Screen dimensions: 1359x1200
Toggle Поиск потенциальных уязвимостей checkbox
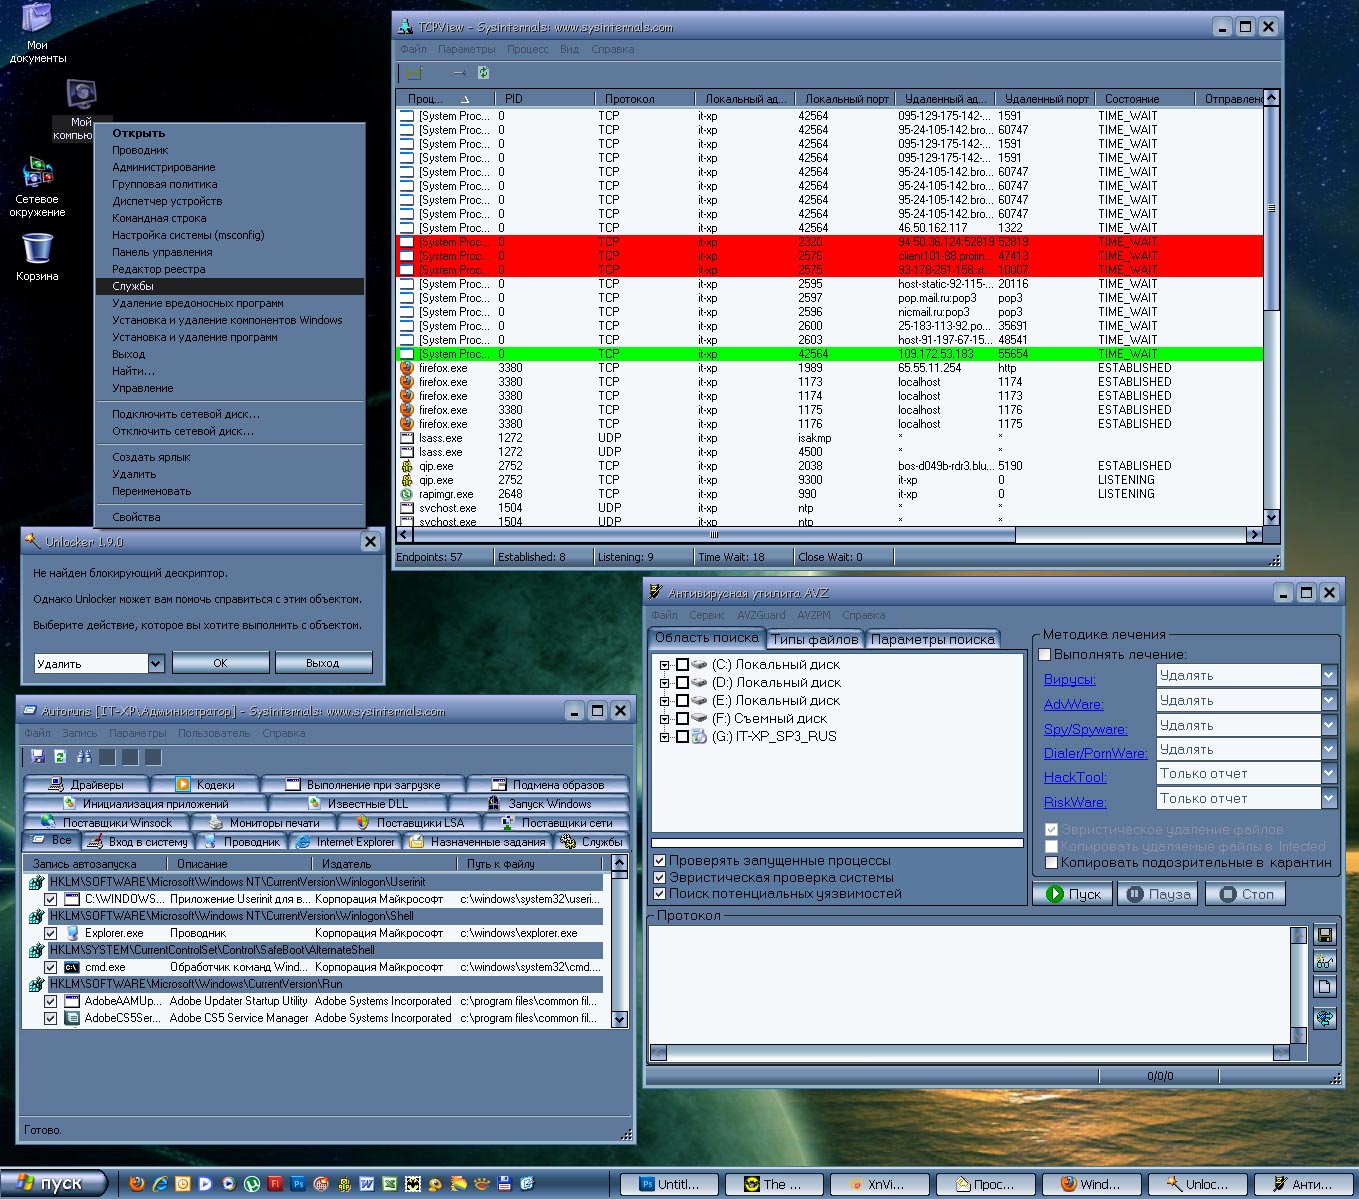click(659, 893)
